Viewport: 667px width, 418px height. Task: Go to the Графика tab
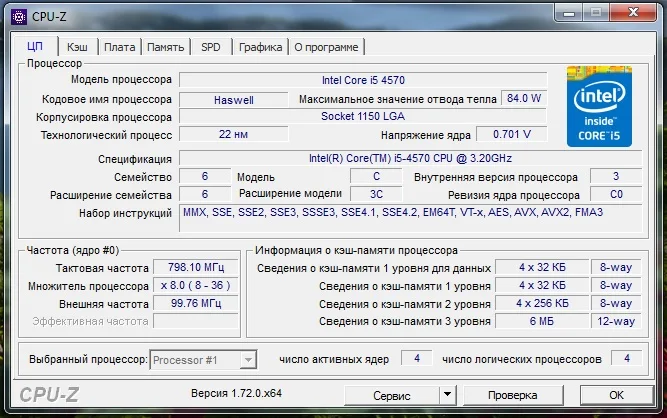click(260, 47)
